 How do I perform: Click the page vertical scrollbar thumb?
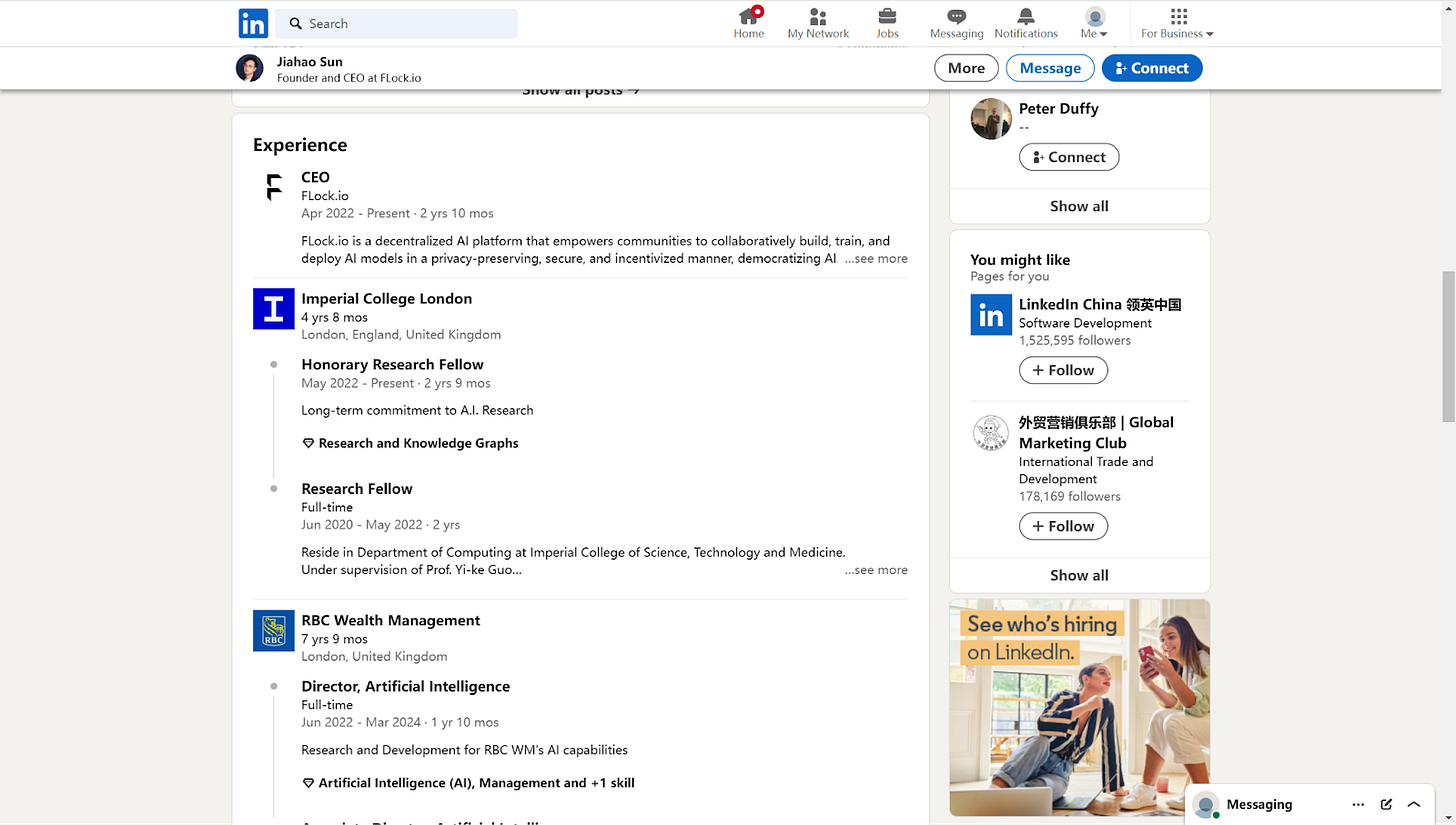(1447, 345)
